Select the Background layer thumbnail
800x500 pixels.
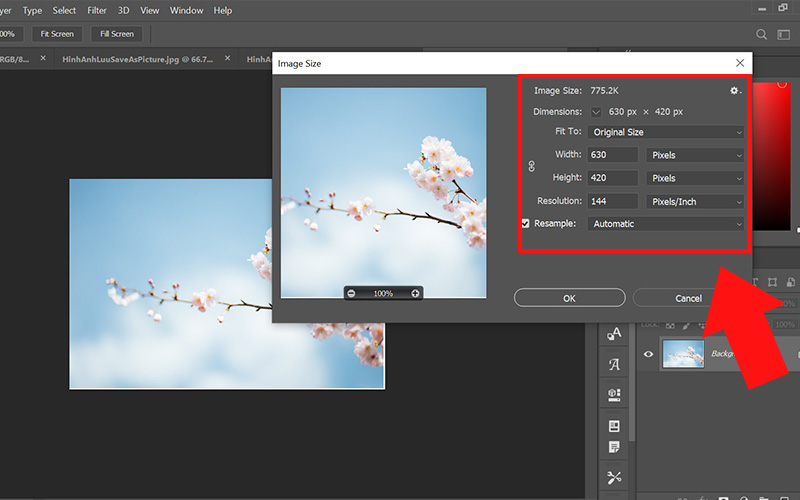coord(683,354)
